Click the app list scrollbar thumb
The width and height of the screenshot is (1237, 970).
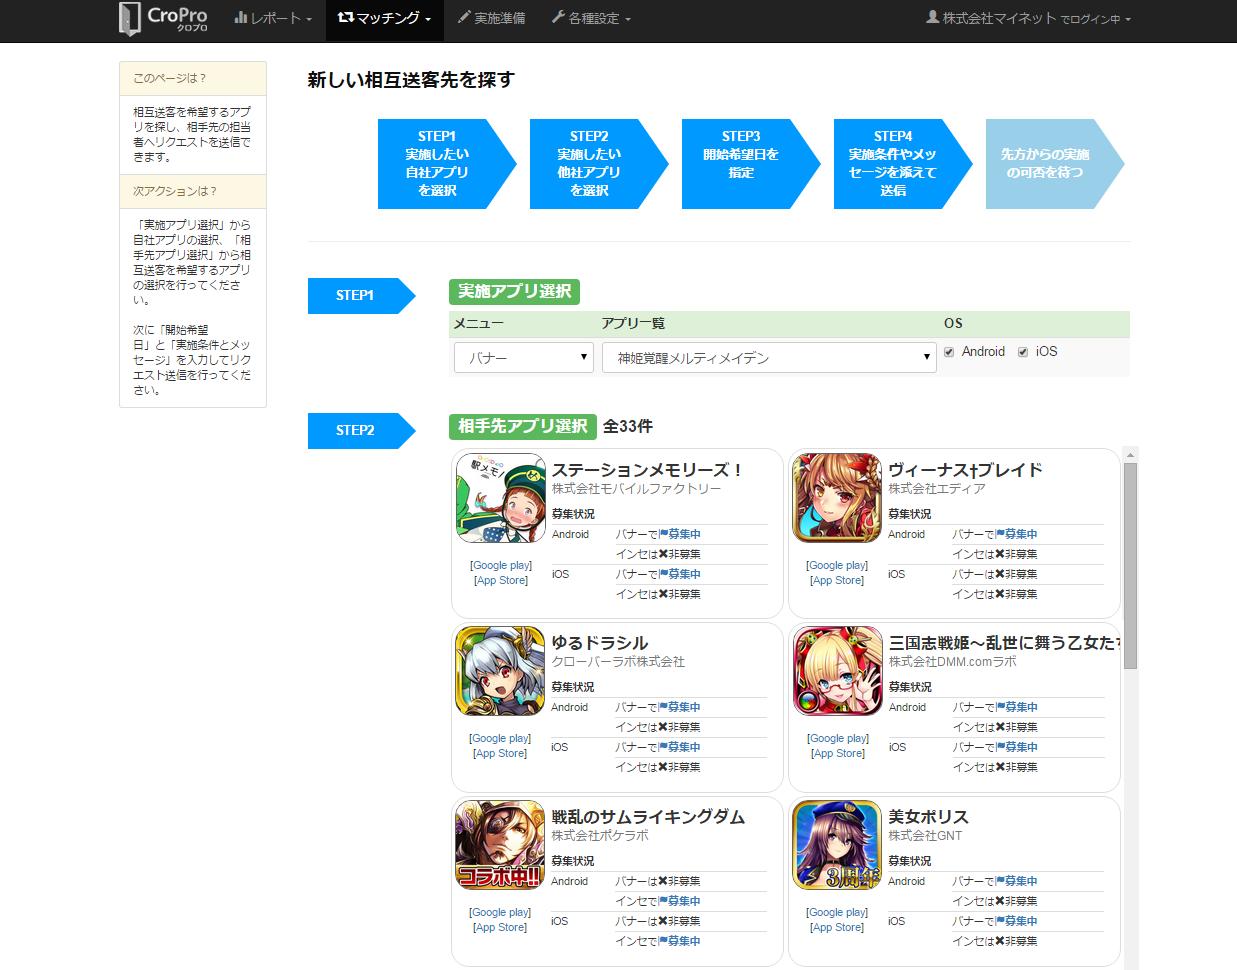(x=1130, y=565)
